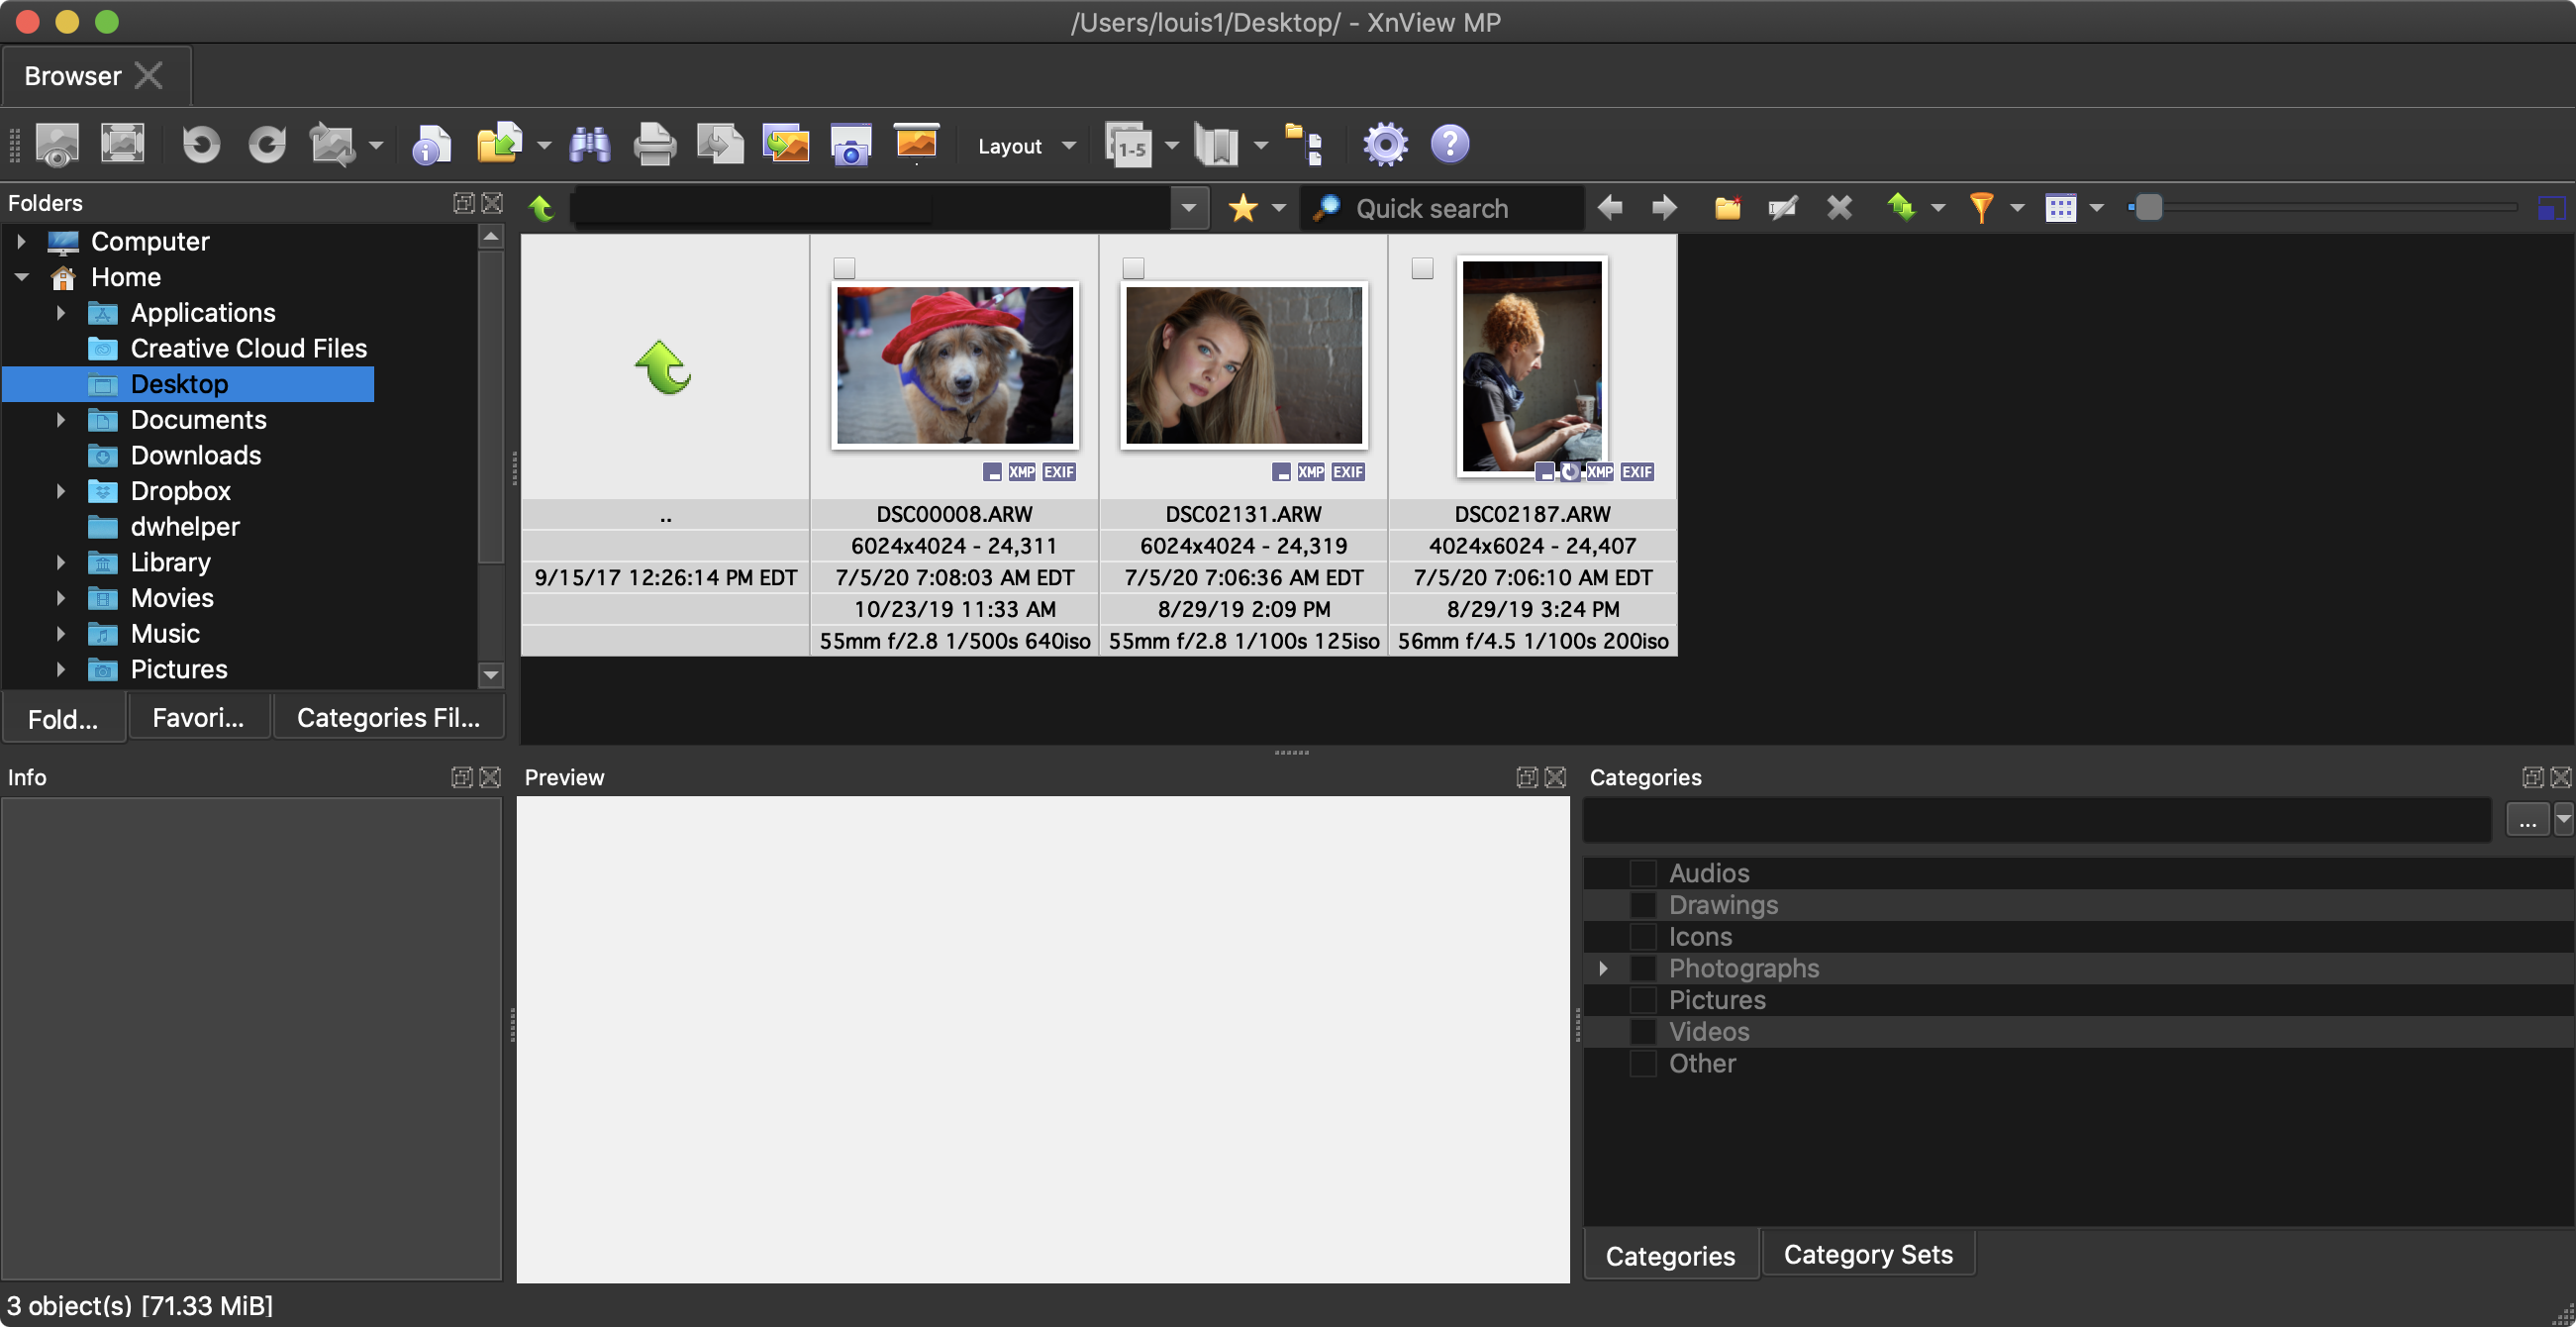Click the rotate counter-clockwise icon
The width and height of the screenshot is (2576, 1327).
tap(201, 145)
